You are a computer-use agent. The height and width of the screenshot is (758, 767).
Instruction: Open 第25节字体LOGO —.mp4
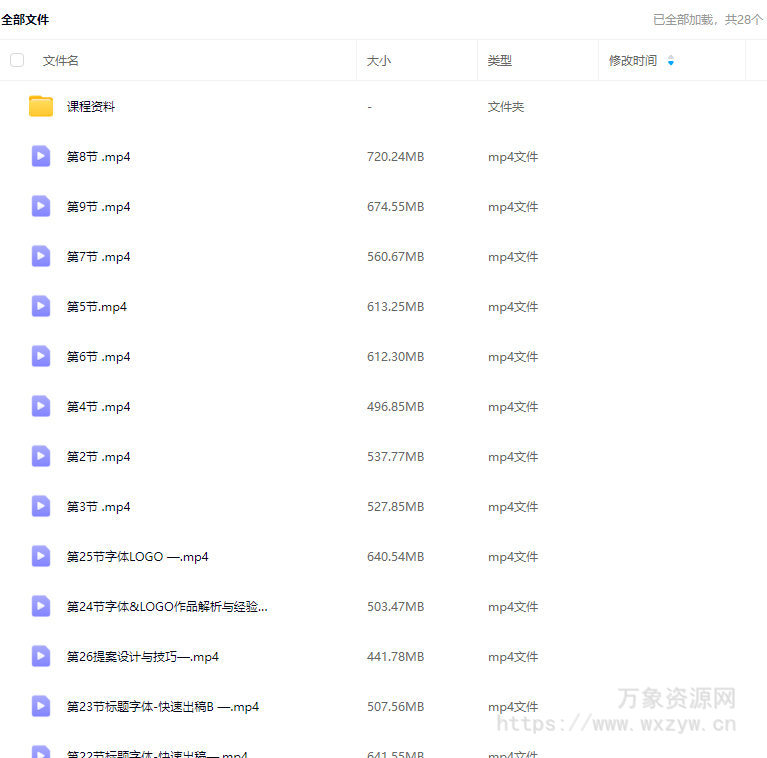pyautogui.click(x=137, y=557)
